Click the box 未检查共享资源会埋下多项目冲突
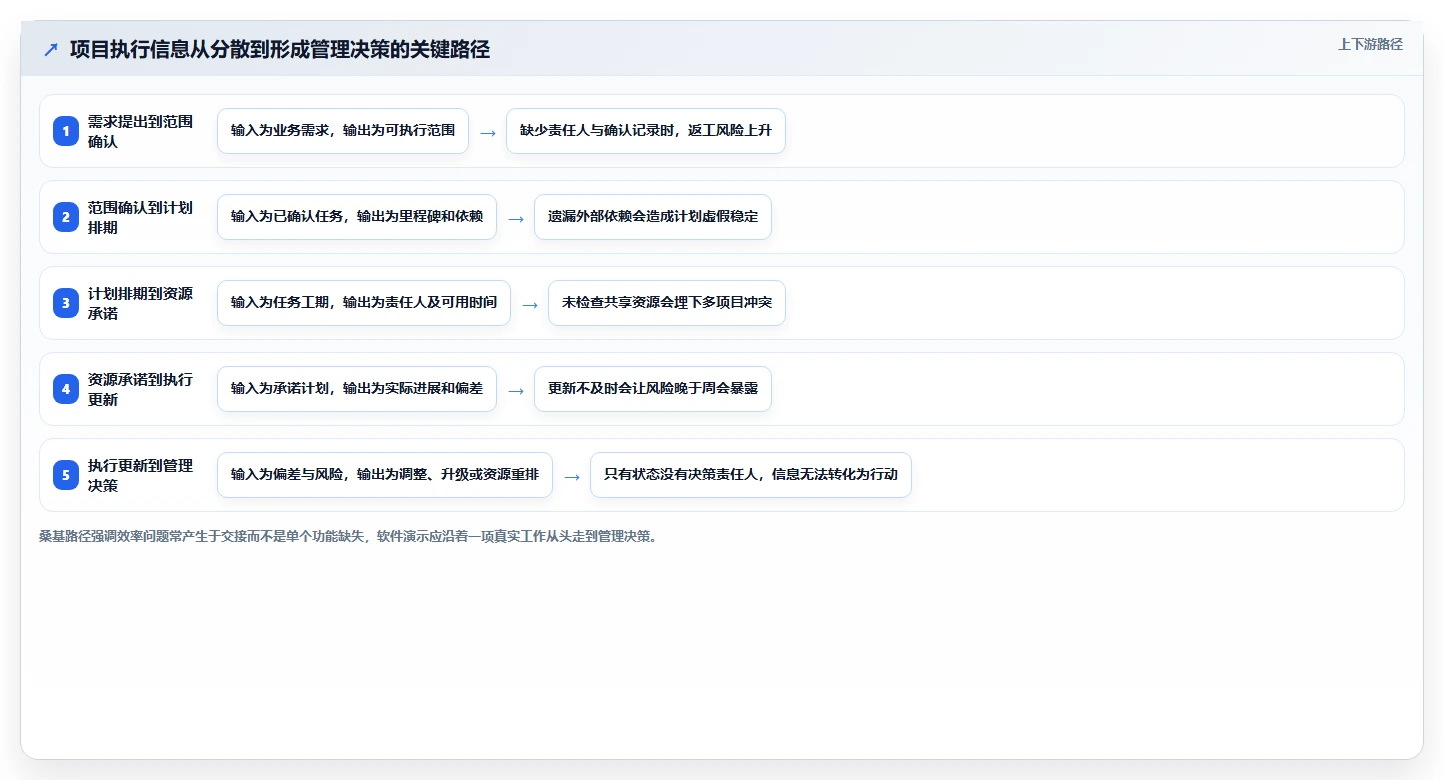1444x780 pixels. pos(667,303)
